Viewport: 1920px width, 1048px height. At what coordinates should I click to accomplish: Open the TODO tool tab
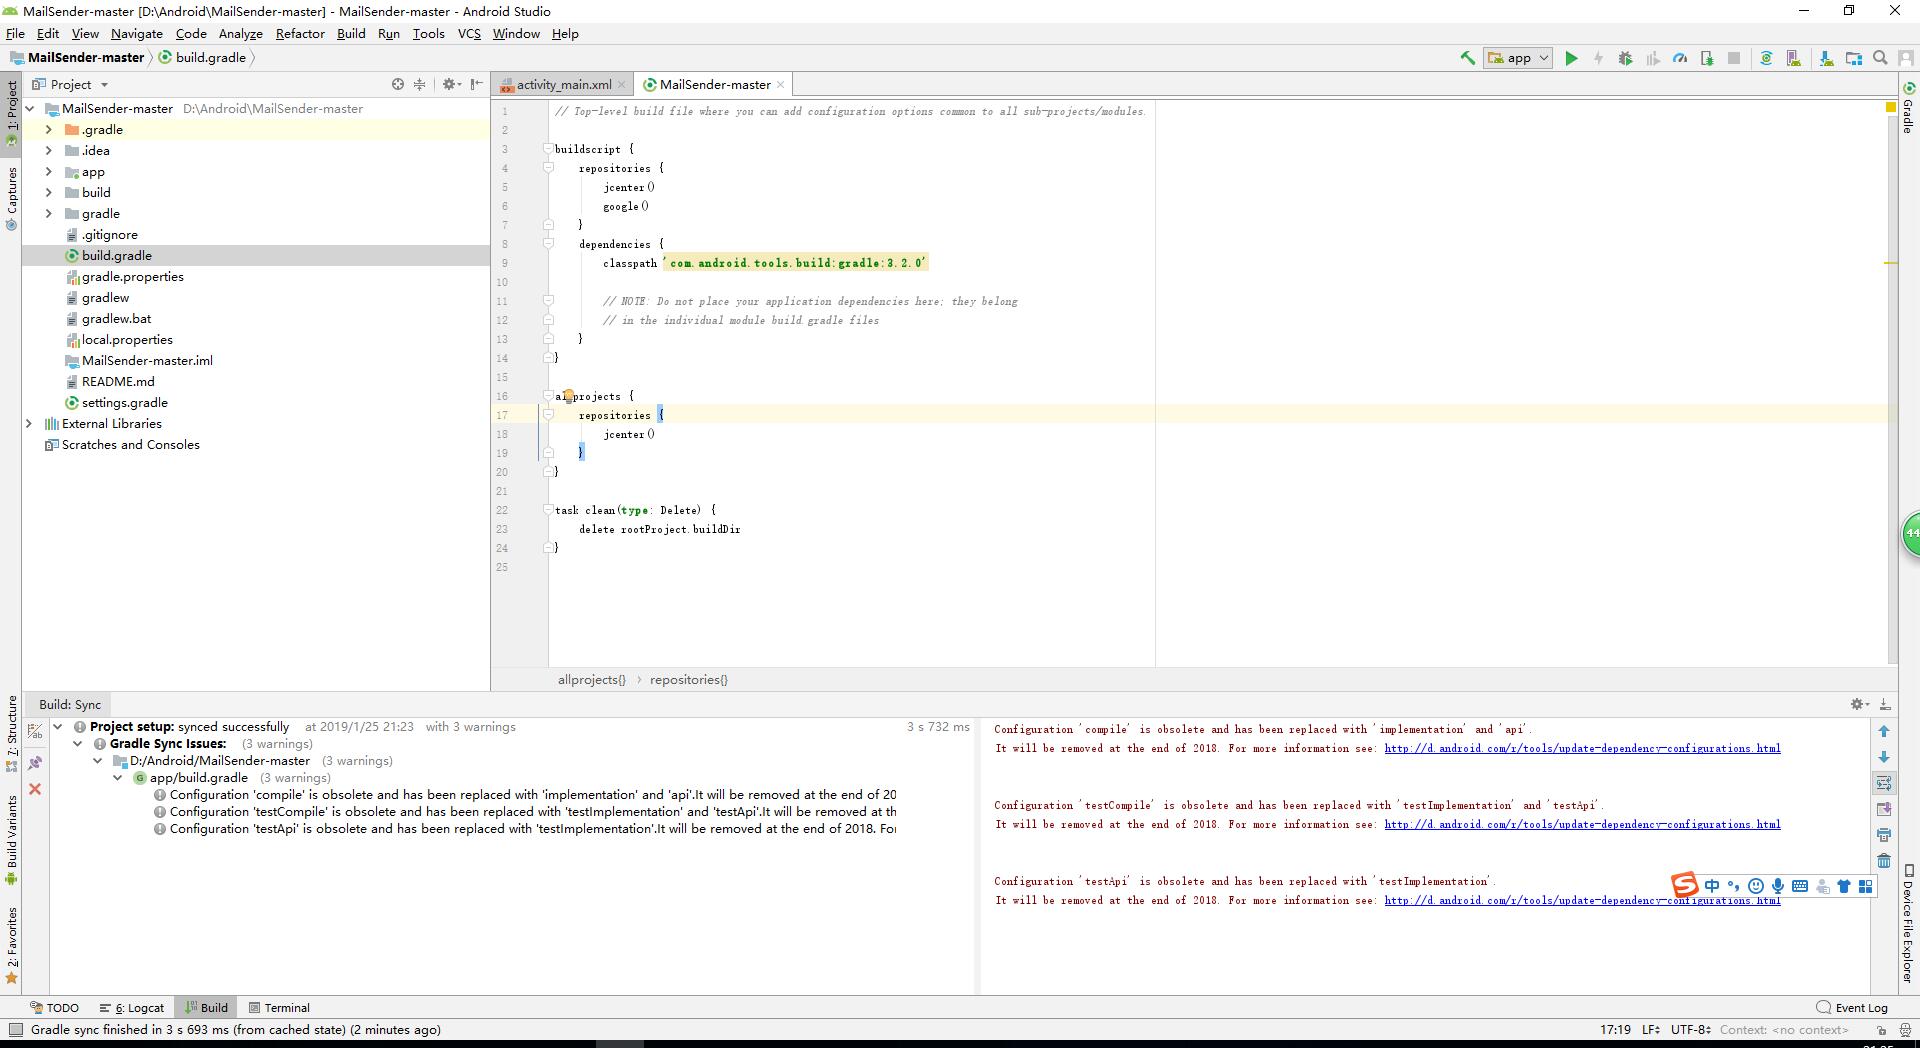click(55, 1007)
